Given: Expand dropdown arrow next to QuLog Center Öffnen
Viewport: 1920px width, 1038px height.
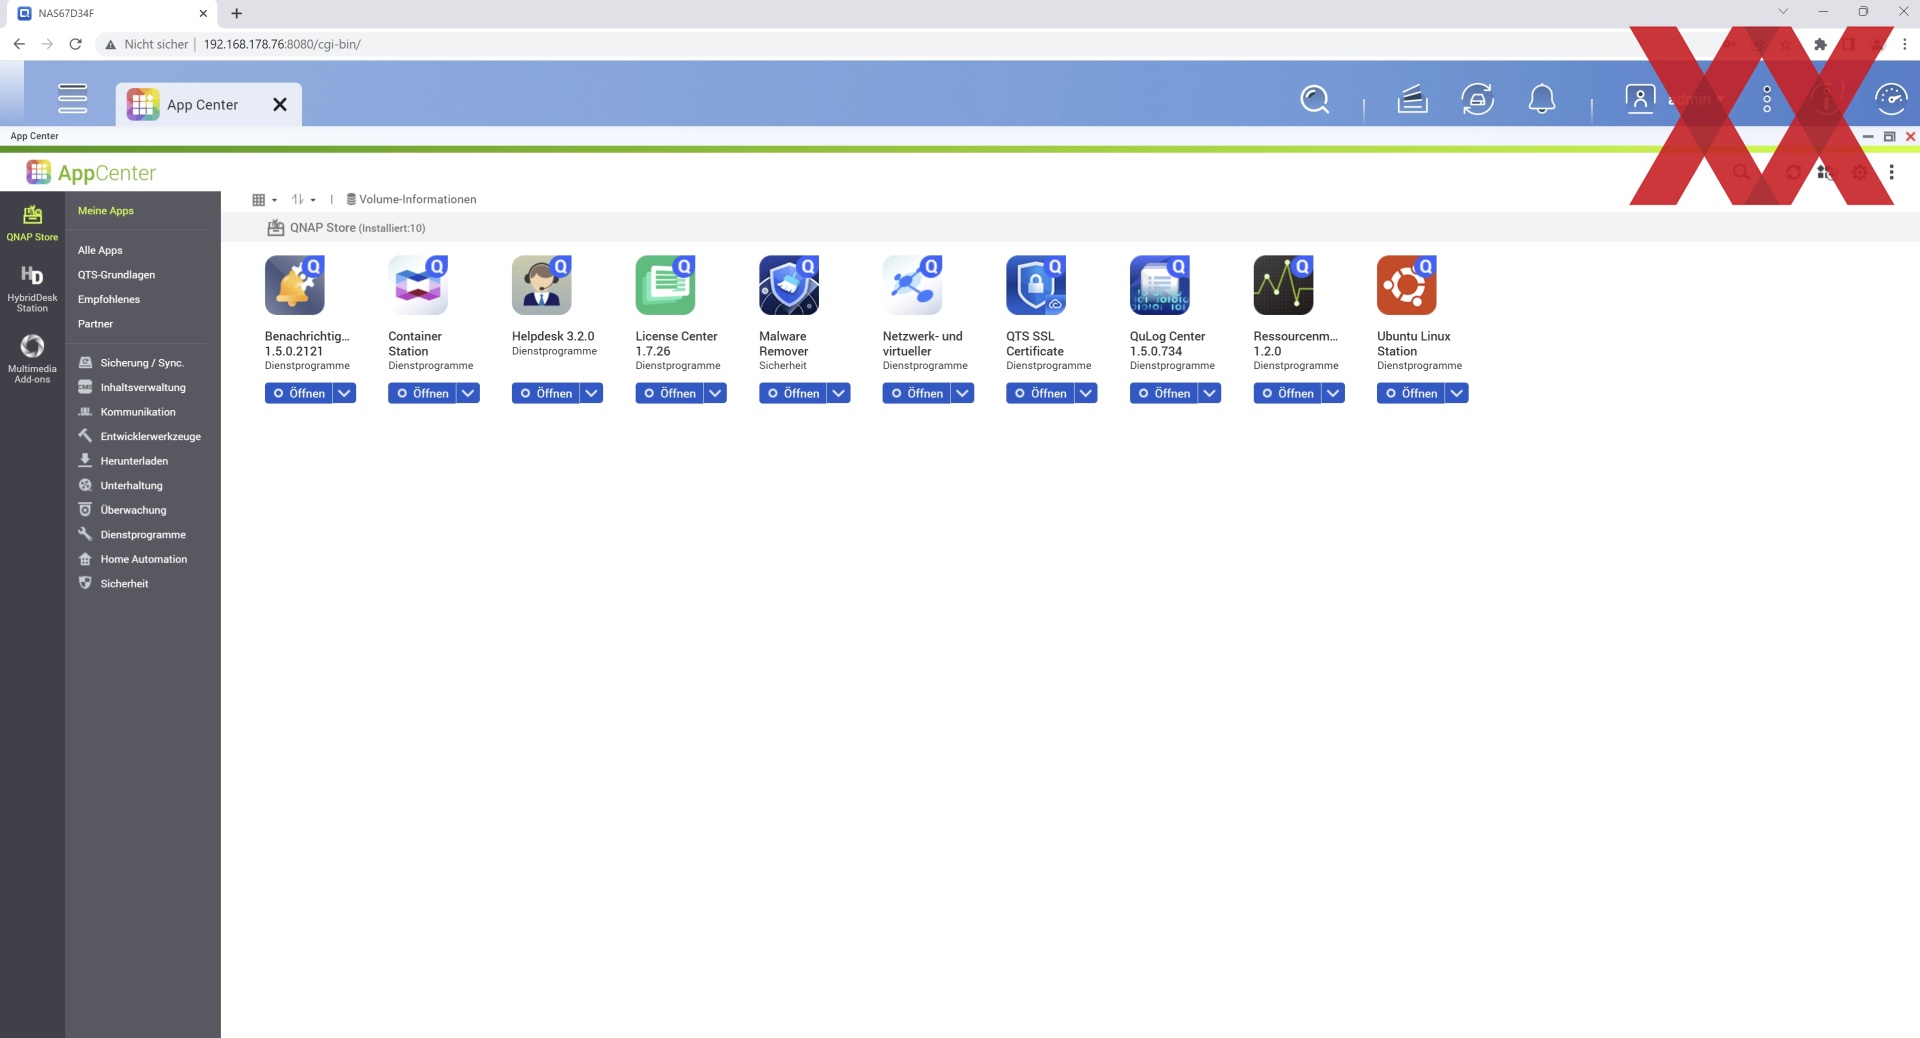Looking at the screenshot, I should point(1210,394).
